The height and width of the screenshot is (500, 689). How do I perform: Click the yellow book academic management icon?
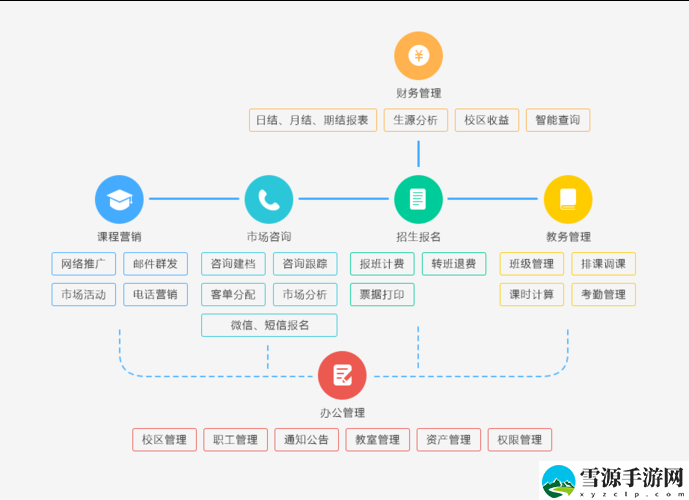click(x=568, y=199)
